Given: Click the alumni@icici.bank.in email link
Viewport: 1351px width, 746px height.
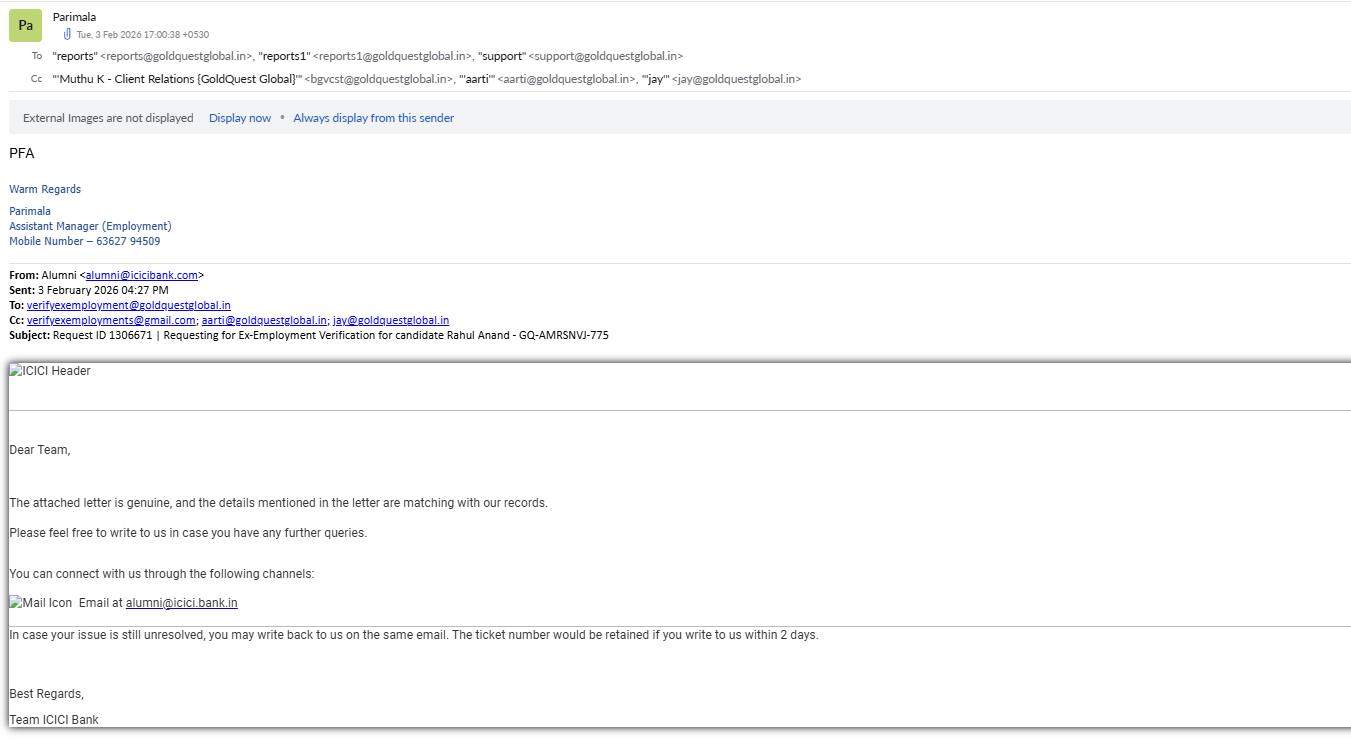Looking at the screenshot, I should coord(181,603).
